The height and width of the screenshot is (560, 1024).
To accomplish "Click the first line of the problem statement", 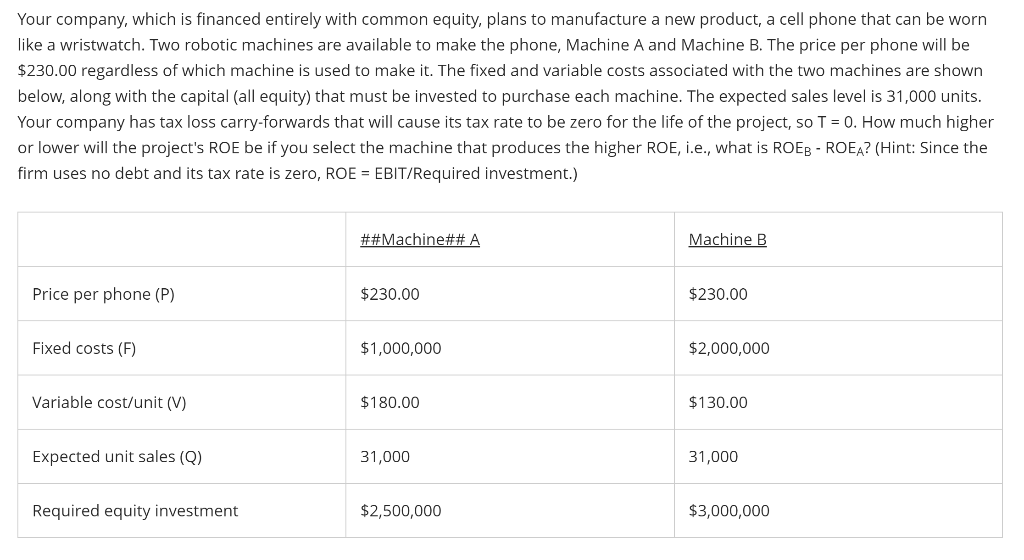I will click(x=502, y=20).
